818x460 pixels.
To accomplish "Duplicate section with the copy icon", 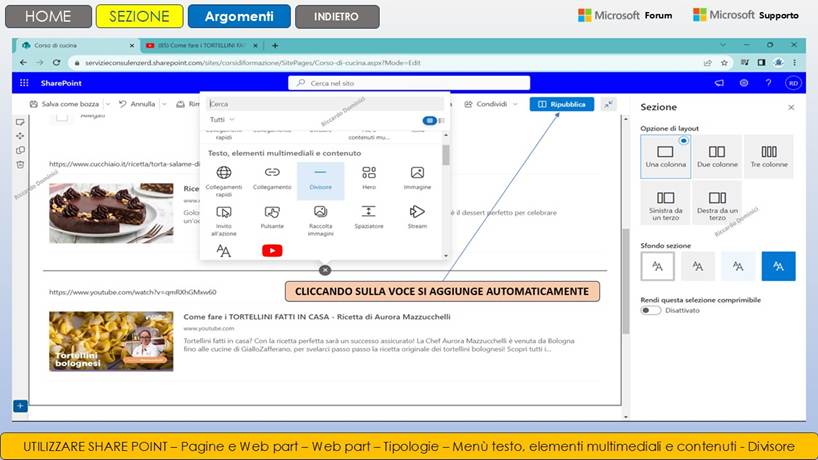I will pos(20,150).
